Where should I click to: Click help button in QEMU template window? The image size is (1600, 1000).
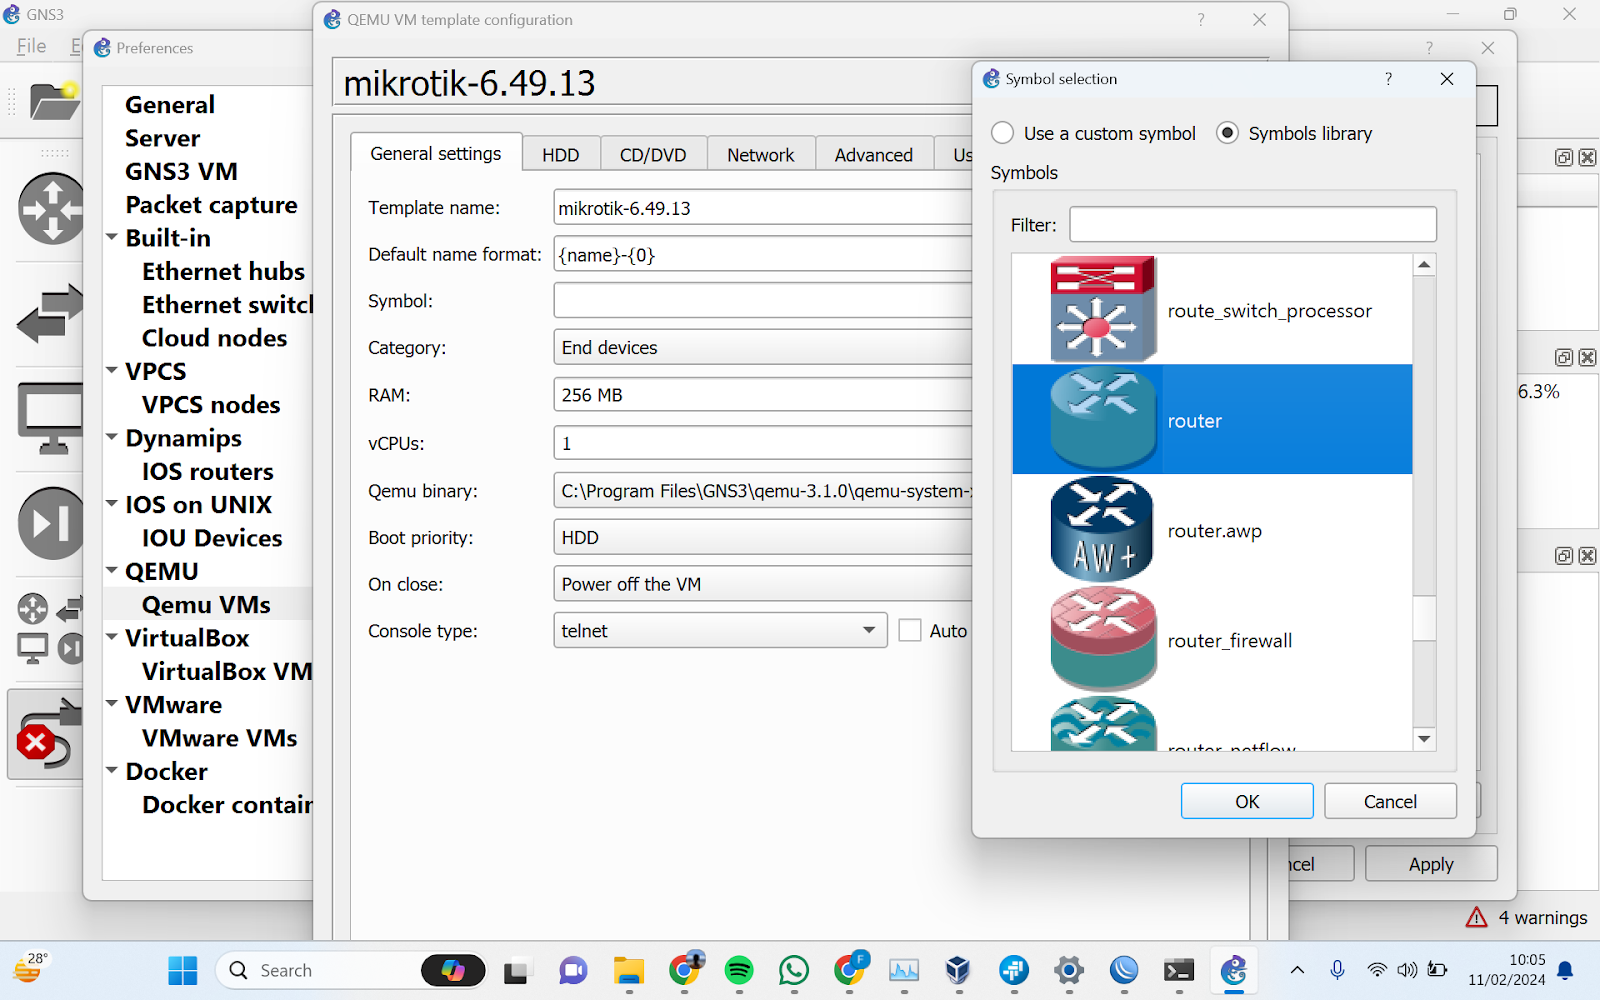pyautogui.click(x=1201, y=20)
